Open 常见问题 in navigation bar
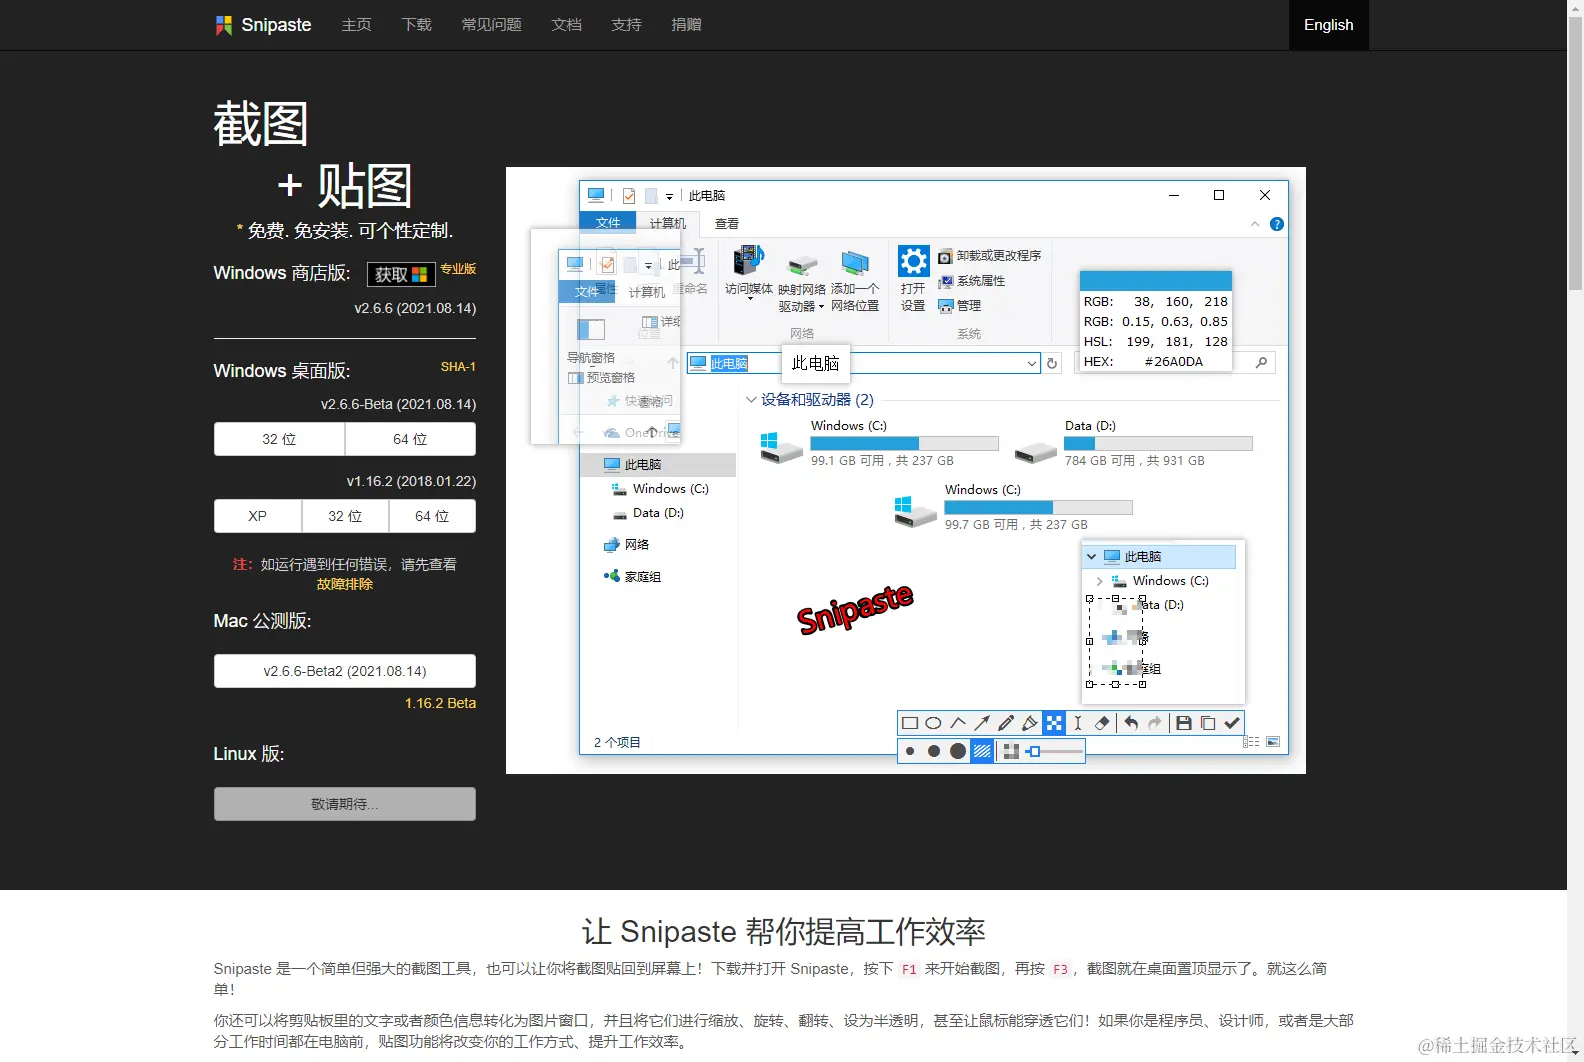This screenshot has height=1062, width=1584. (x=491, y=25)
